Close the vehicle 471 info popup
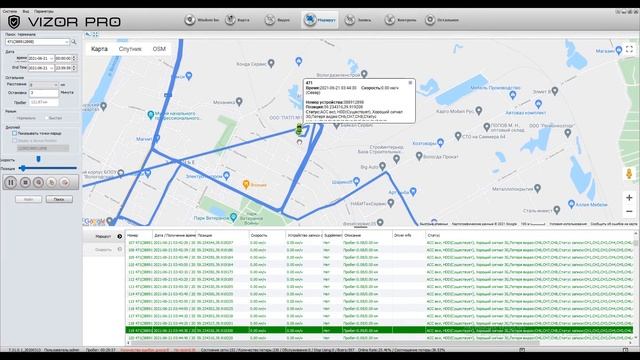640x360 pixels. 410,83
